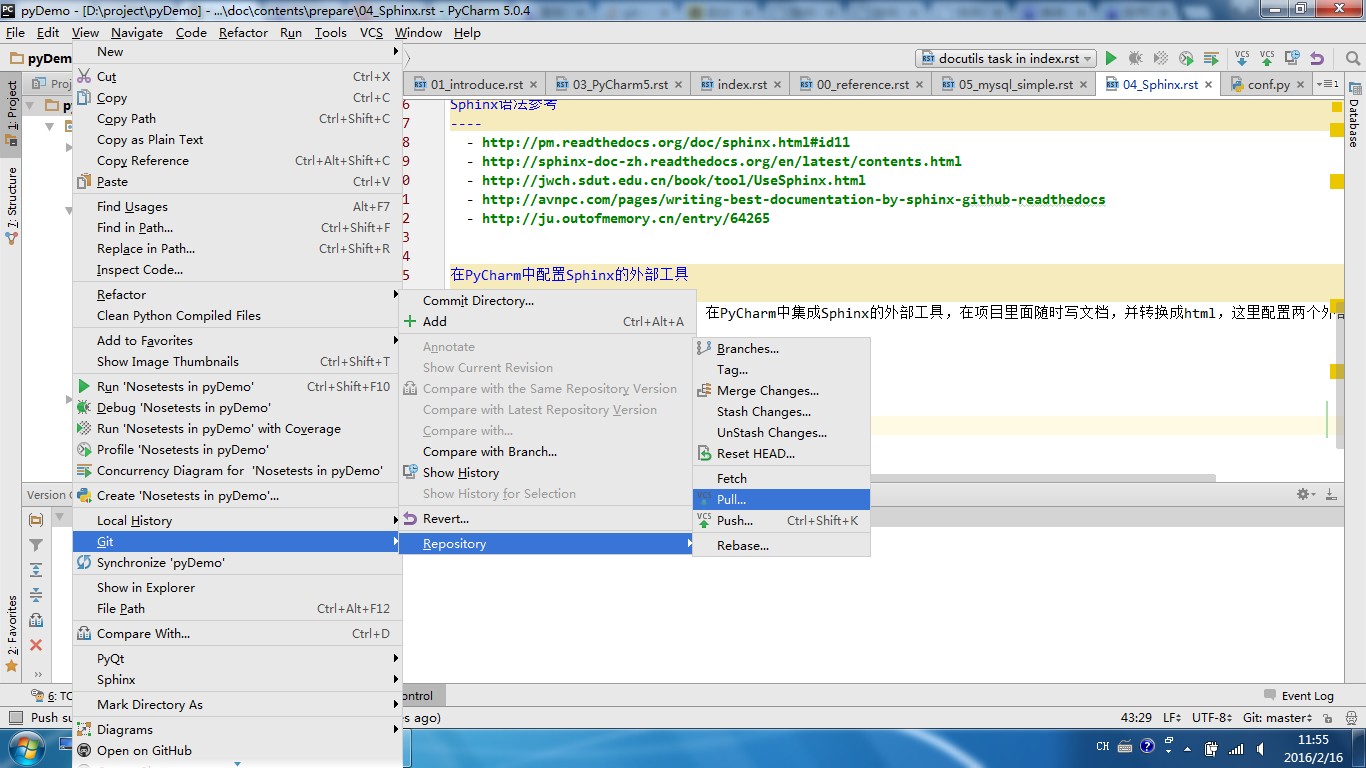Click the Profile run toolbar icon
Image resolution: width=1366 pixels, height=768 pixels.
(1186, 59)
